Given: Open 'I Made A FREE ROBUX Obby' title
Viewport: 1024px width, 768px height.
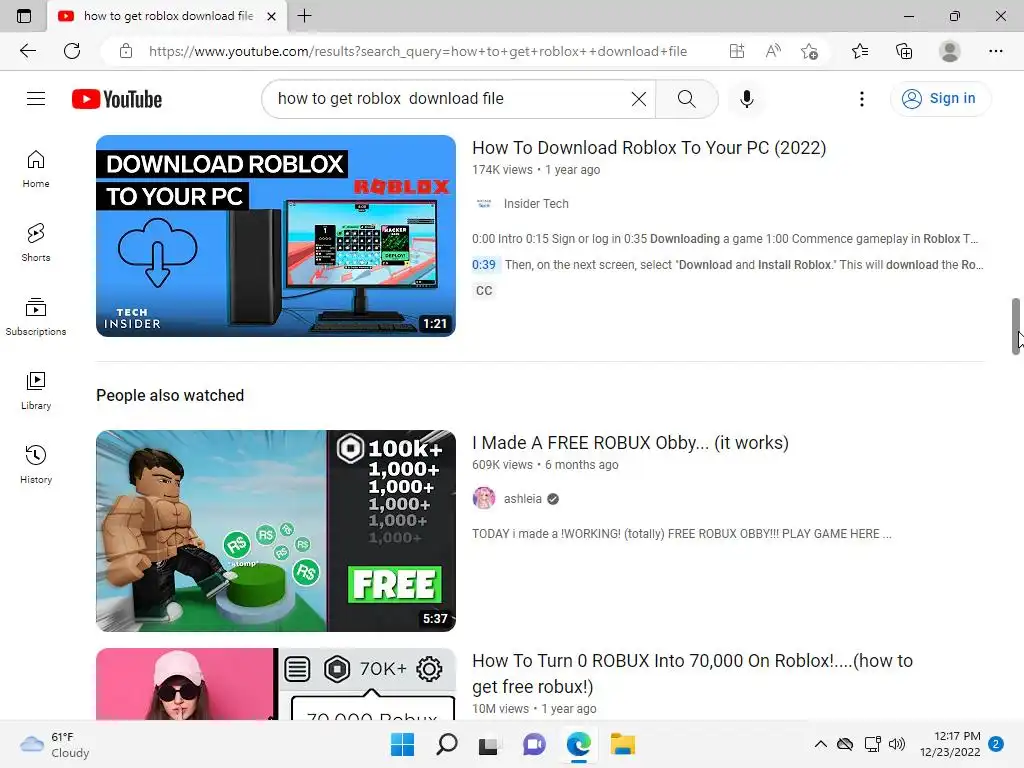Looking at the screenshot, I should [x=630, y=443].
